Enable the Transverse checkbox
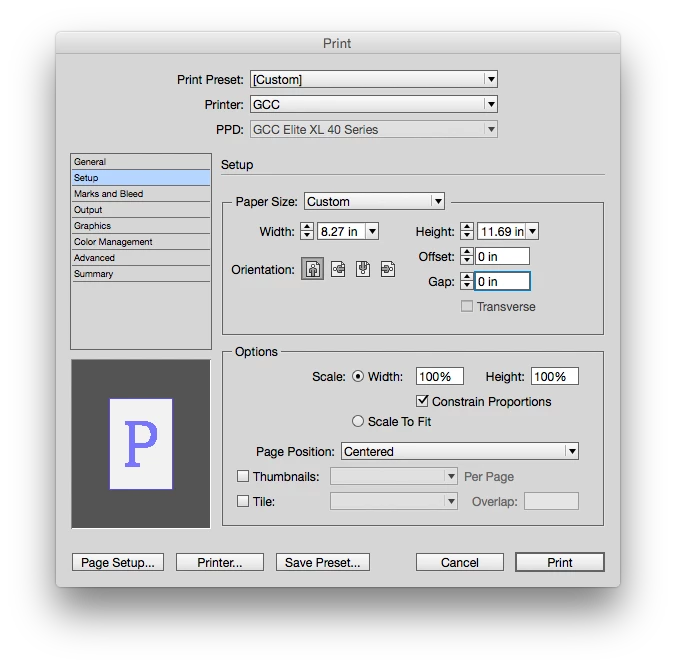676x667 pixels. 467,307
